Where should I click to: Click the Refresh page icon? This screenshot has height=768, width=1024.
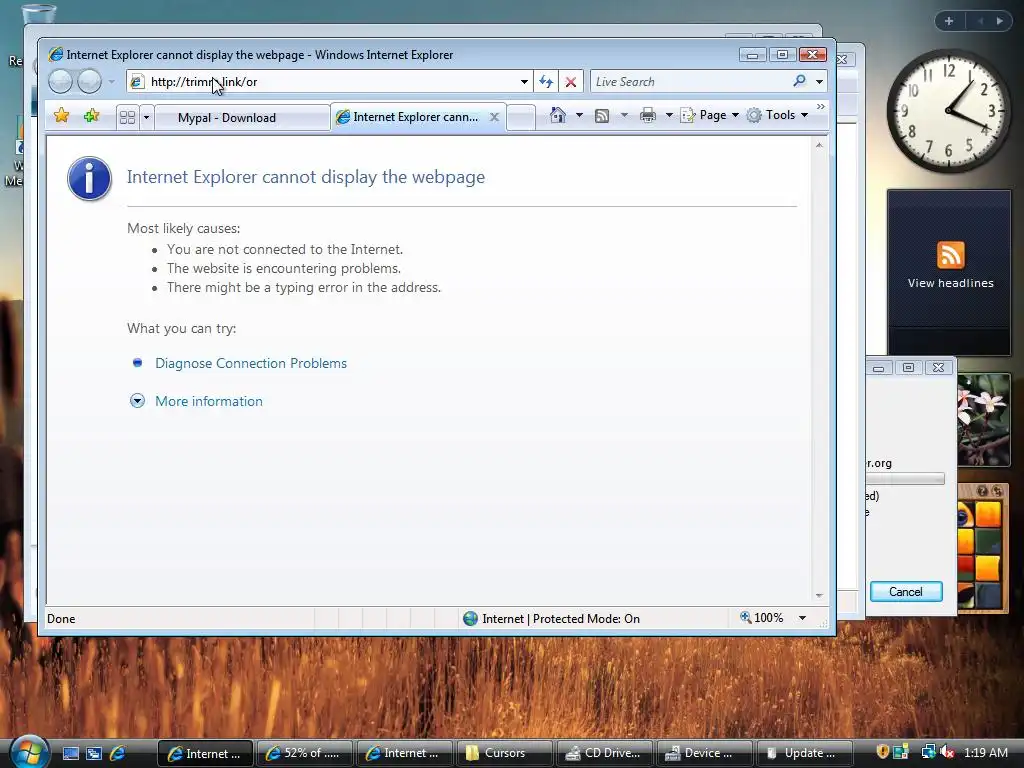[546, 82]
